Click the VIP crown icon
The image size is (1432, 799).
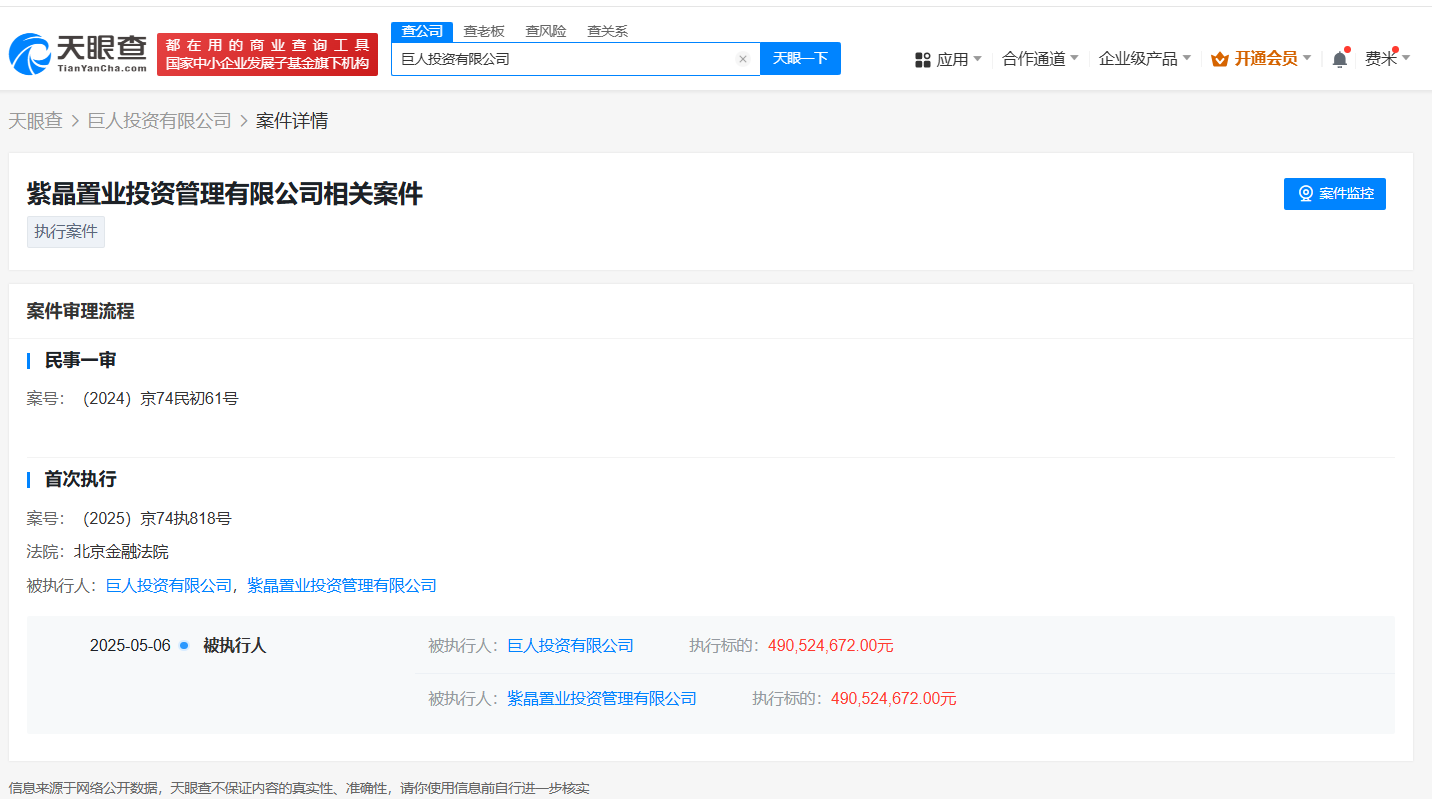pos(1220,59)
